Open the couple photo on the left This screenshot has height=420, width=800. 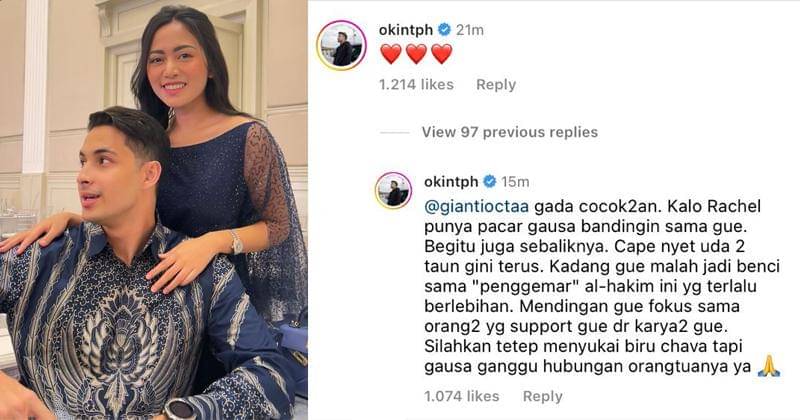point(154,210)
